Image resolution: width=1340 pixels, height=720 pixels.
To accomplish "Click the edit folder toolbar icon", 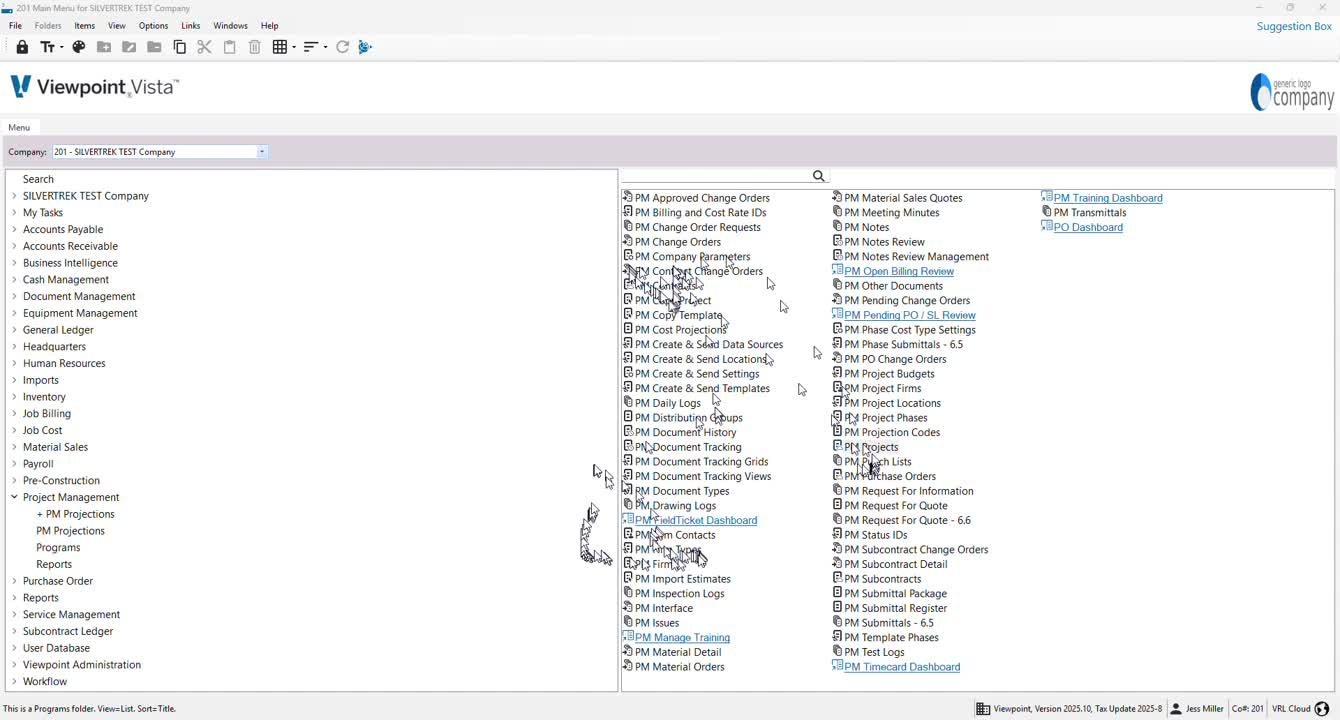I will [129, 47].
